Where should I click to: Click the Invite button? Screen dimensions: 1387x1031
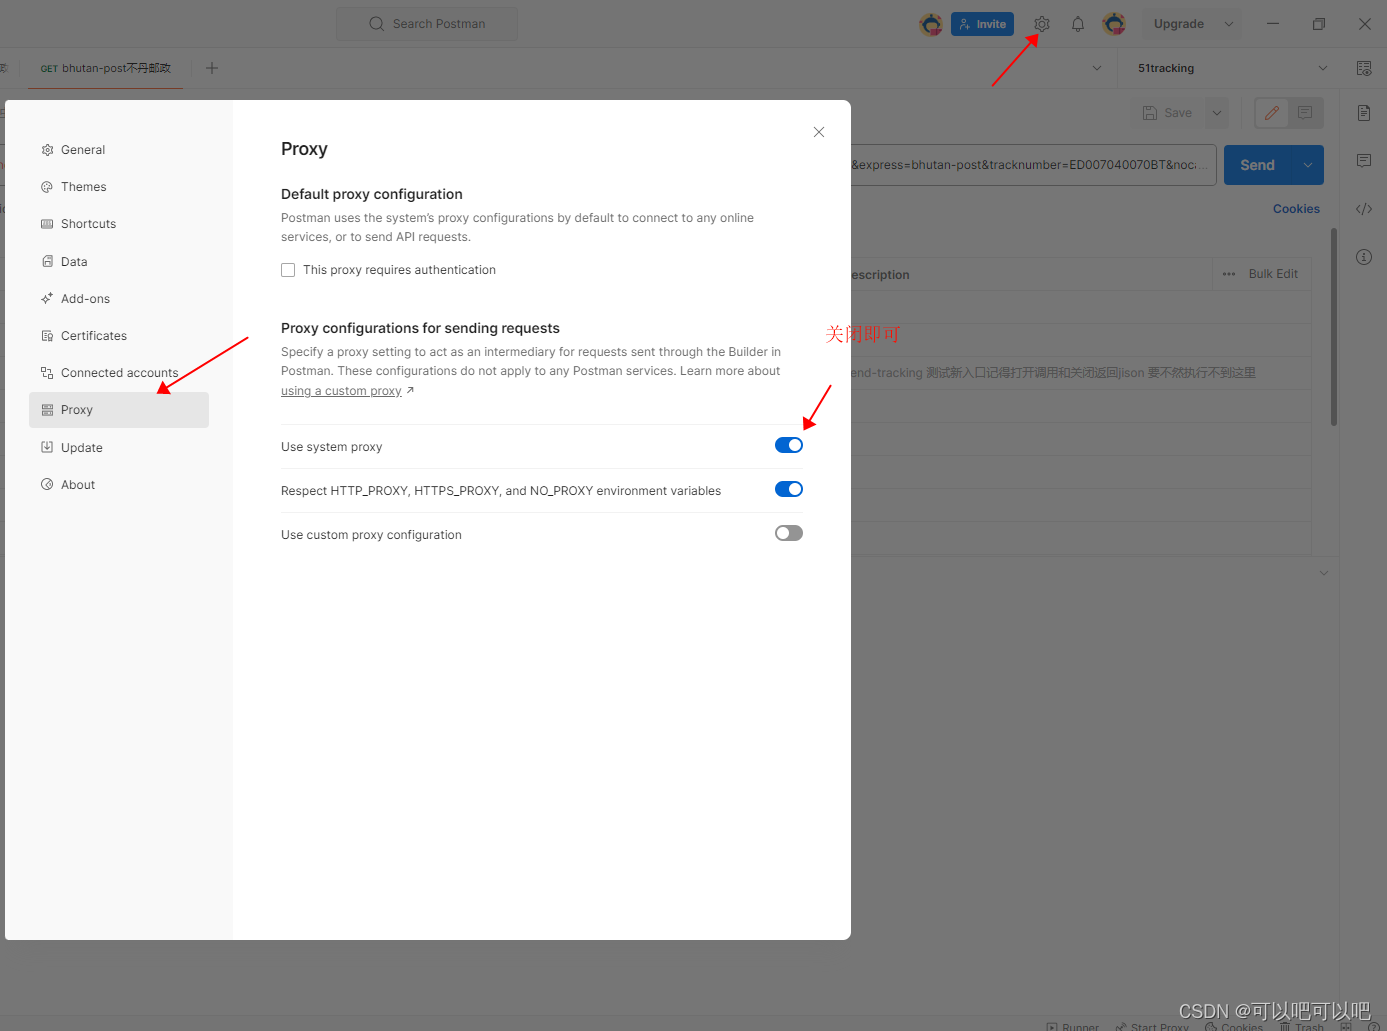(982, 24)
